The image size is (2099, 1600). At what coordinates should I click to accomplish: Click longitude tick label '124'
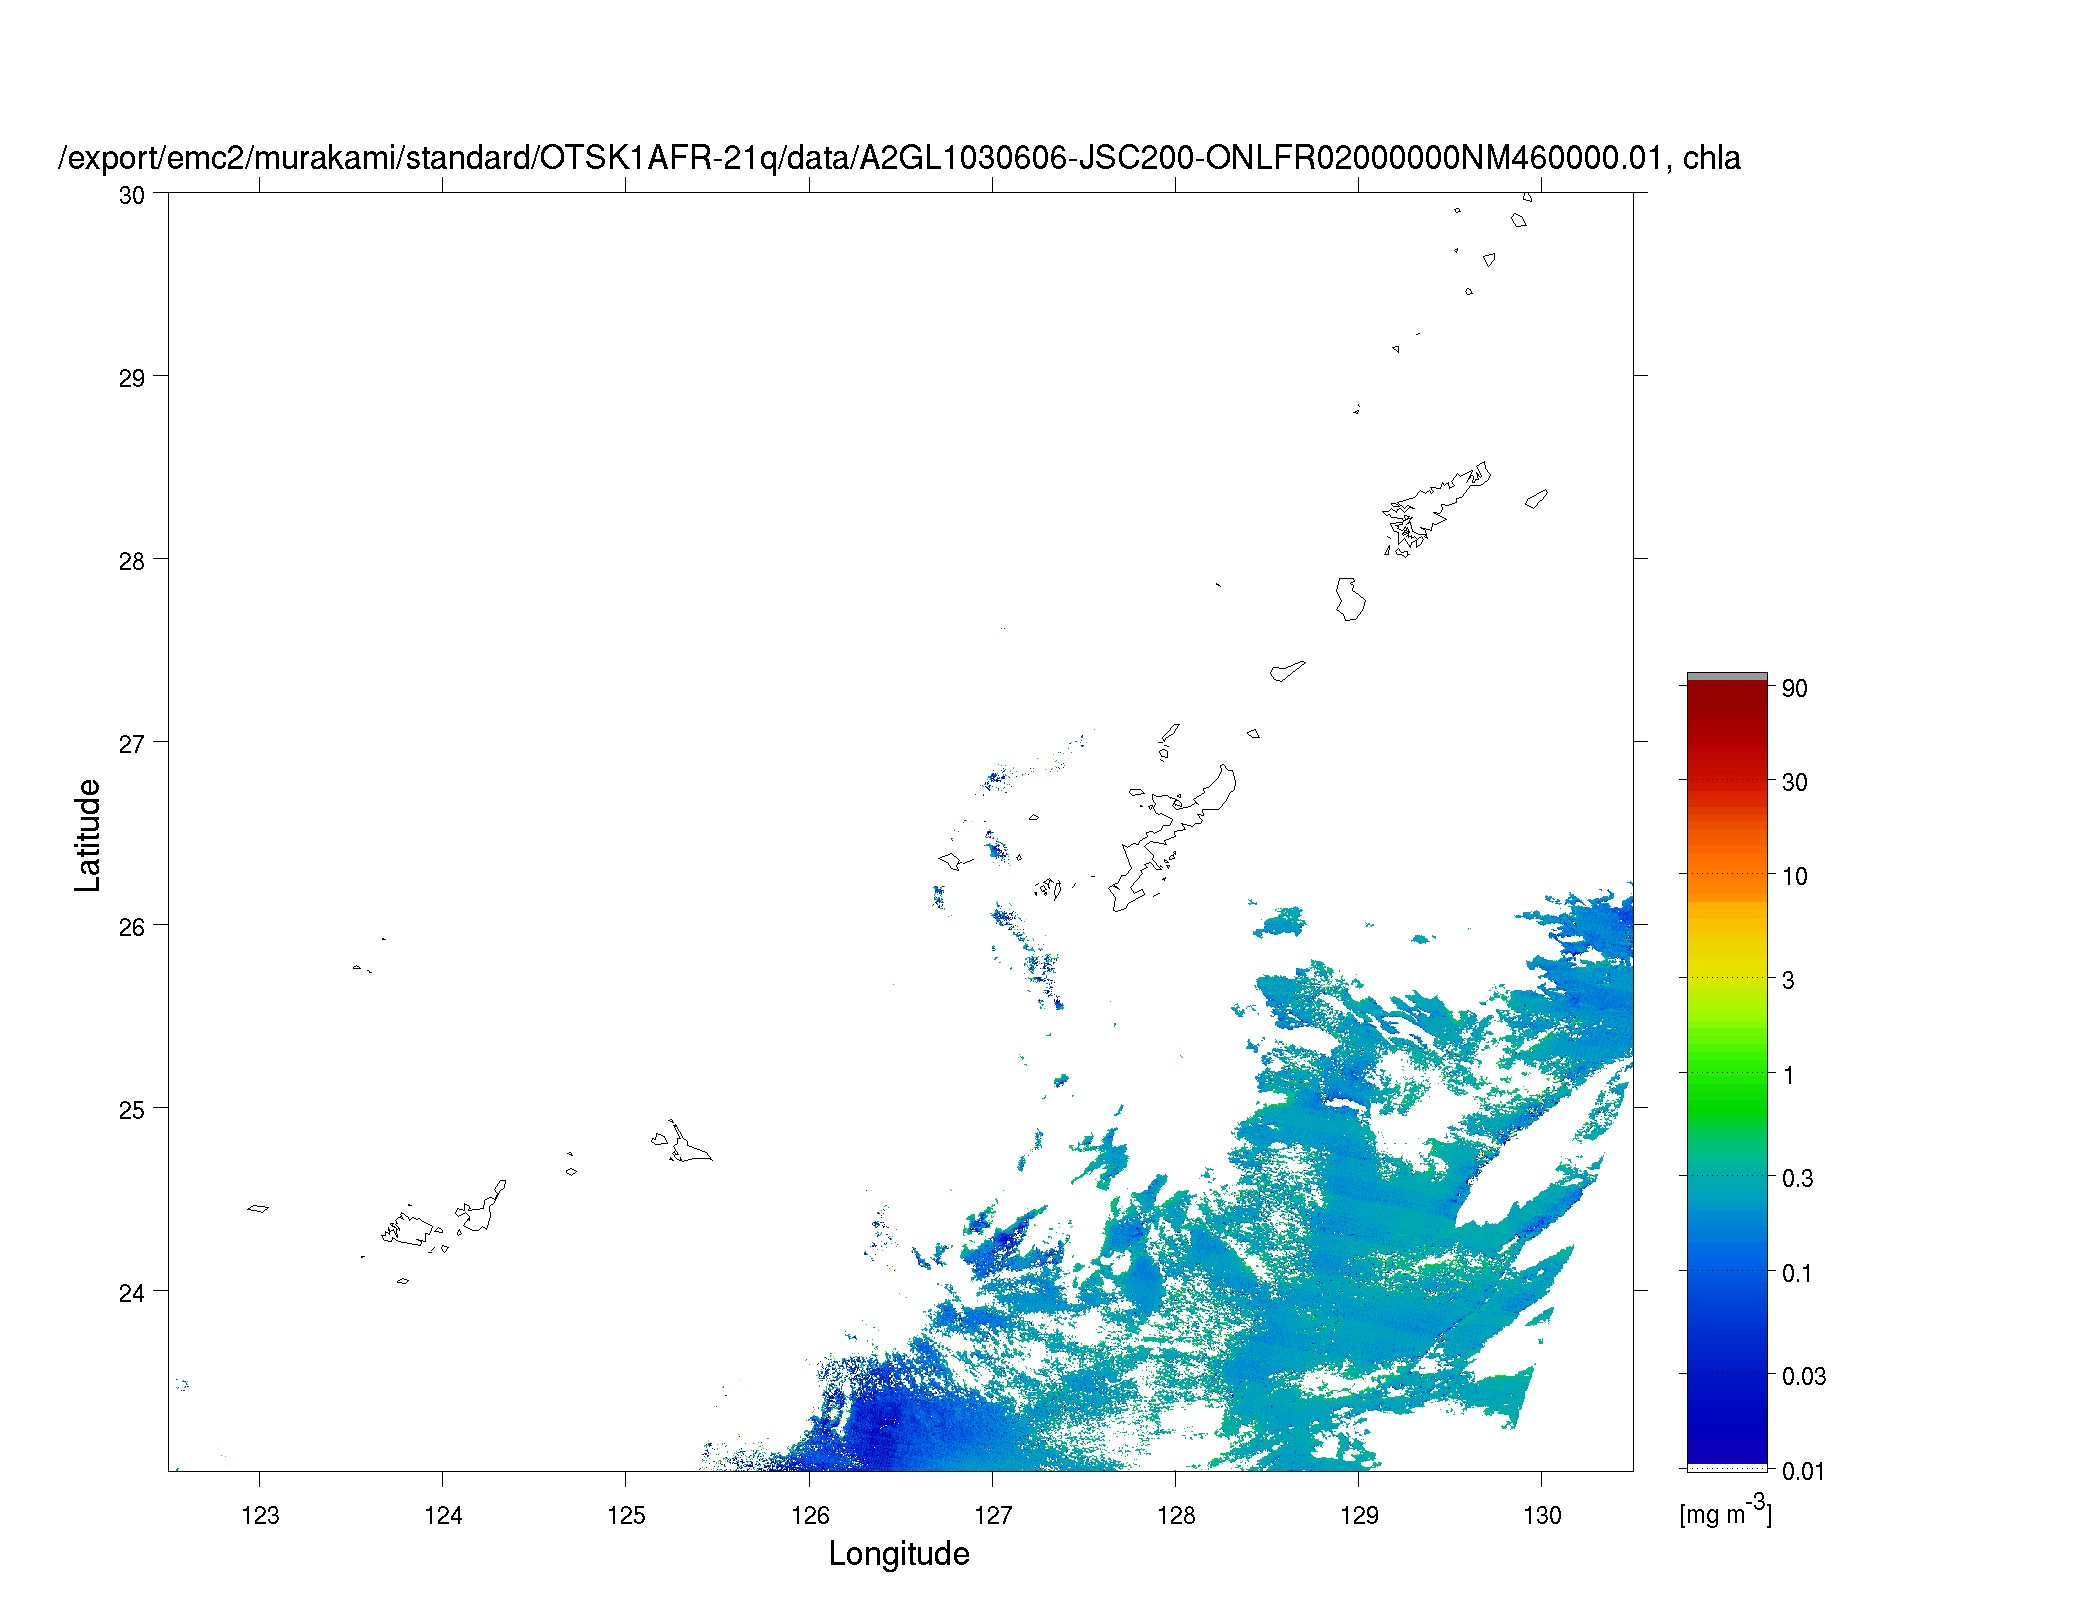point(443,1516)
